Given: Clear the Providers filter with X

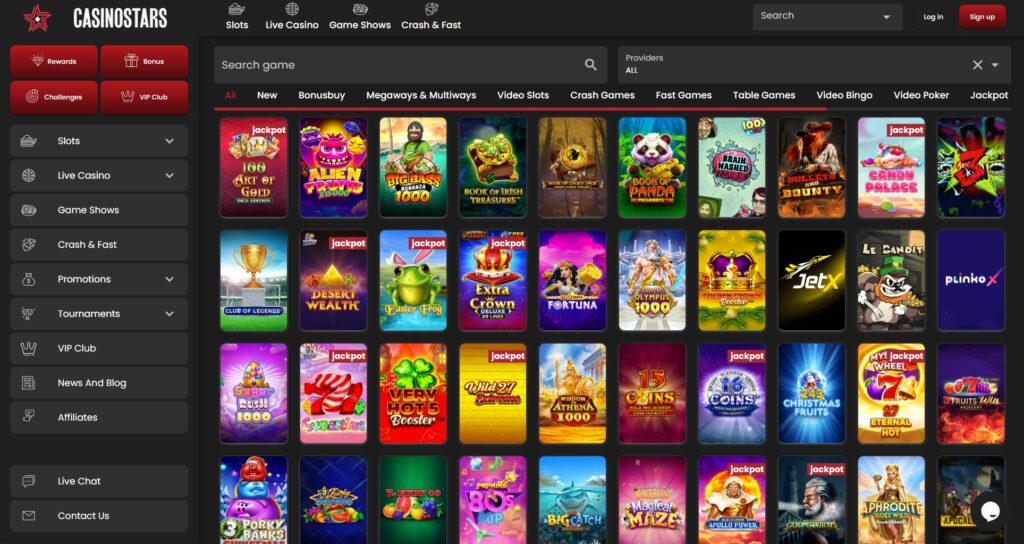Looking at the screenshot, I should pyautogui.click(x=978, y=65).
